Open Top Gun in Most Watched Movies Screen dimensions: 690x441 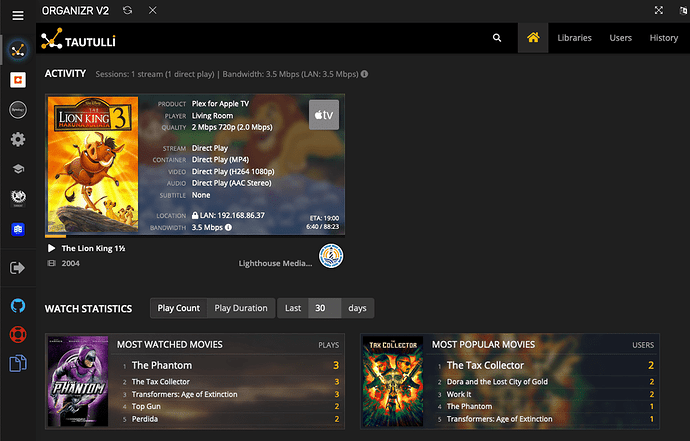[x=146, y=406]
